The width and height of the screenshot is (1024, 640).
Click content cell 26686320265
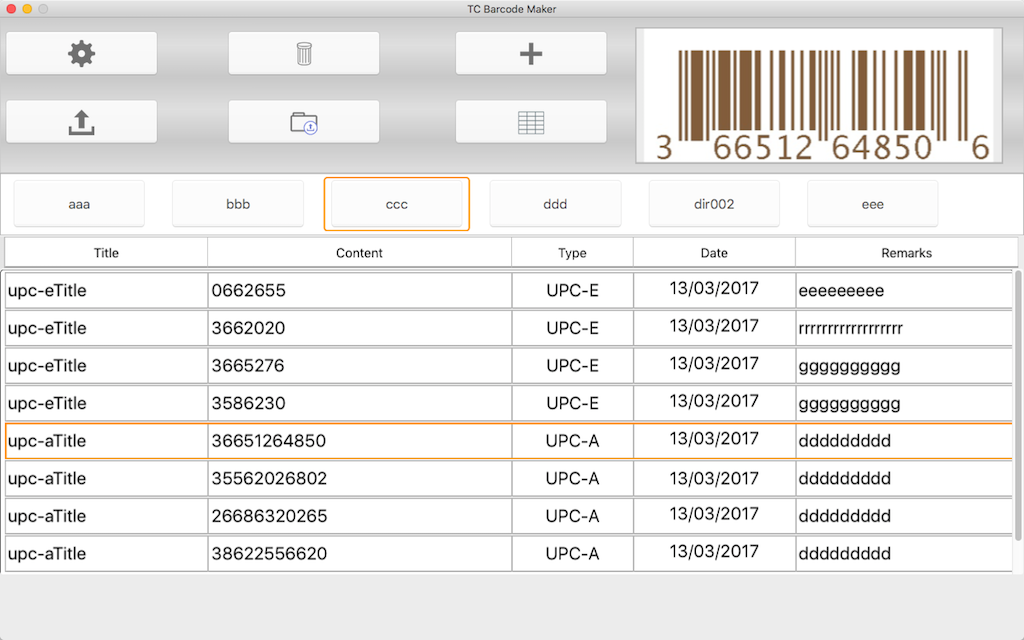tap(360, 516)
